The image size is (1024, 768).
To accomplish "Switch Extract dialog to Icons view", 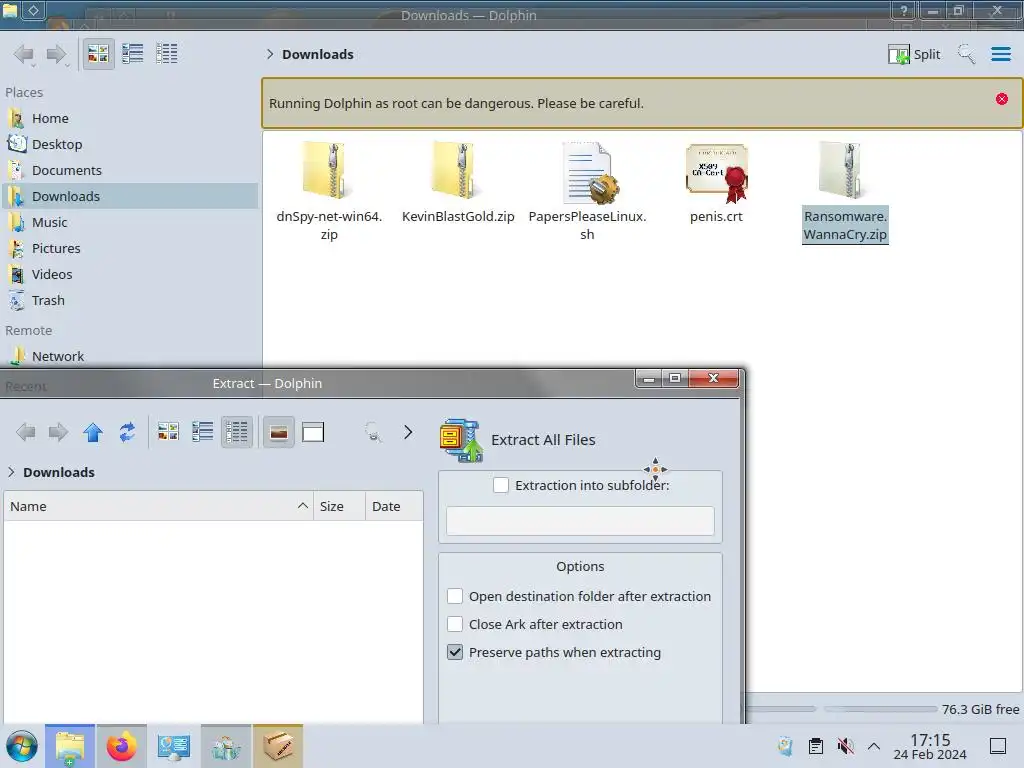I will (168, 432).
